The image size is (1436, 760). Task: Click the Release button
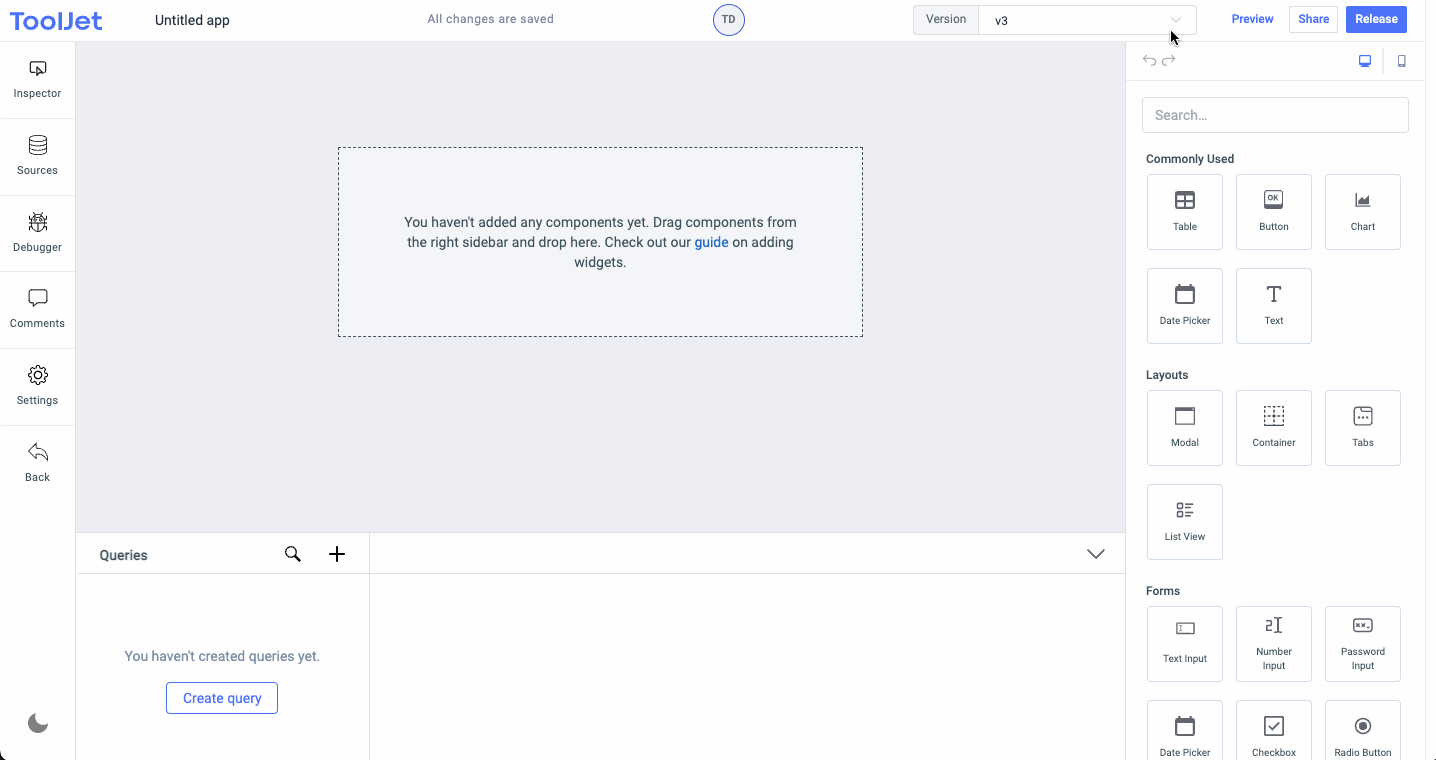(x=1376, y=19)
